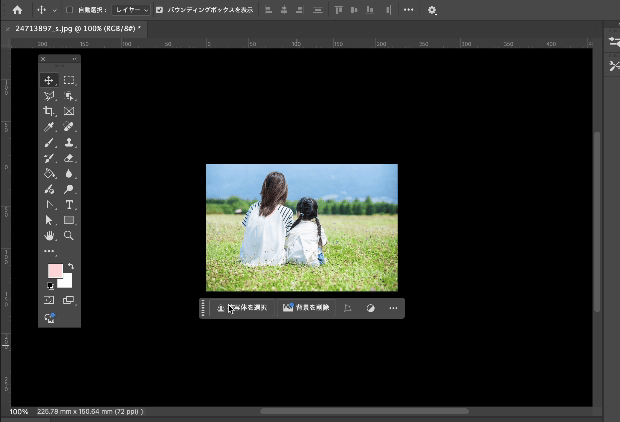
Task: Open three-dots menu on contextual task bar
Action: (393, 309)
